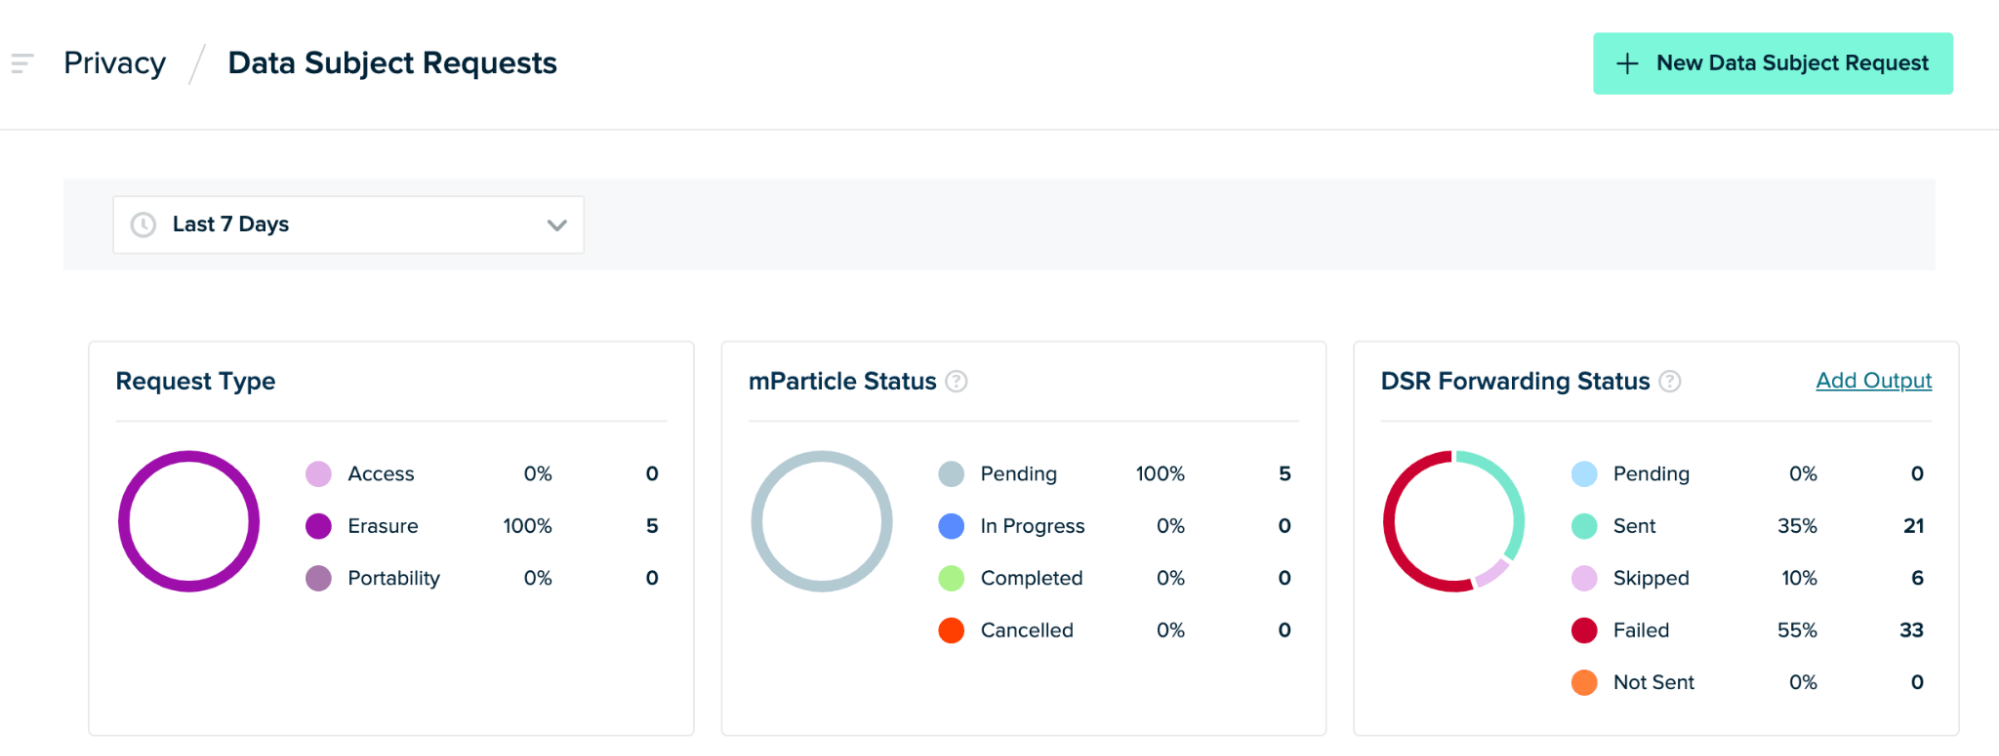
Task: Click the Erasure legend color dot
Action: coord(318,526)
